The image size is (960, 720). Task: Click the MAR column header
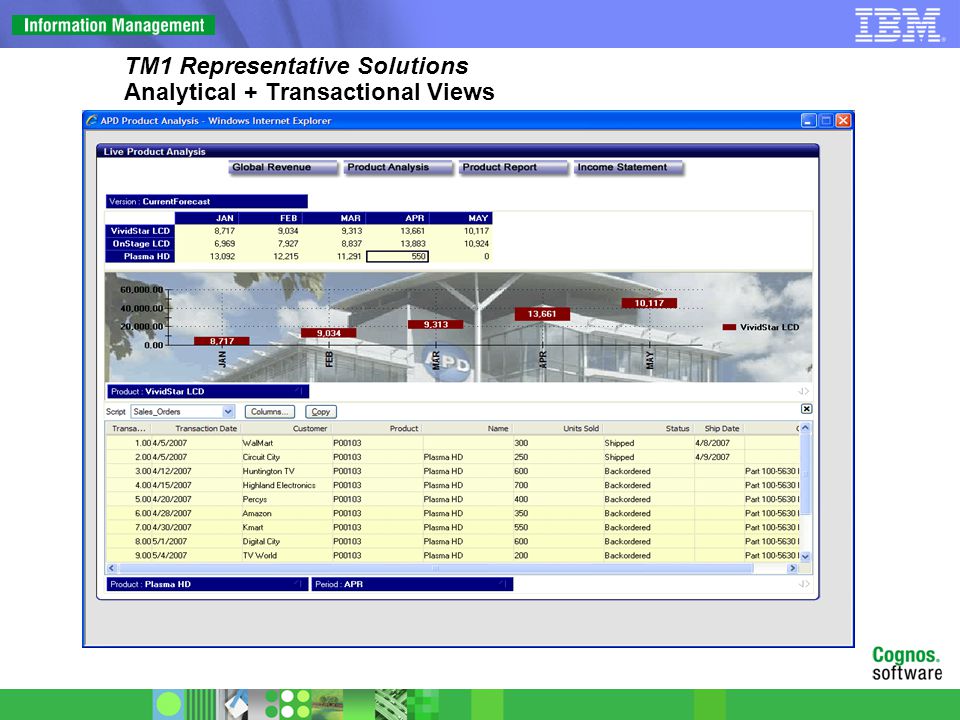(x=334, y=218)
